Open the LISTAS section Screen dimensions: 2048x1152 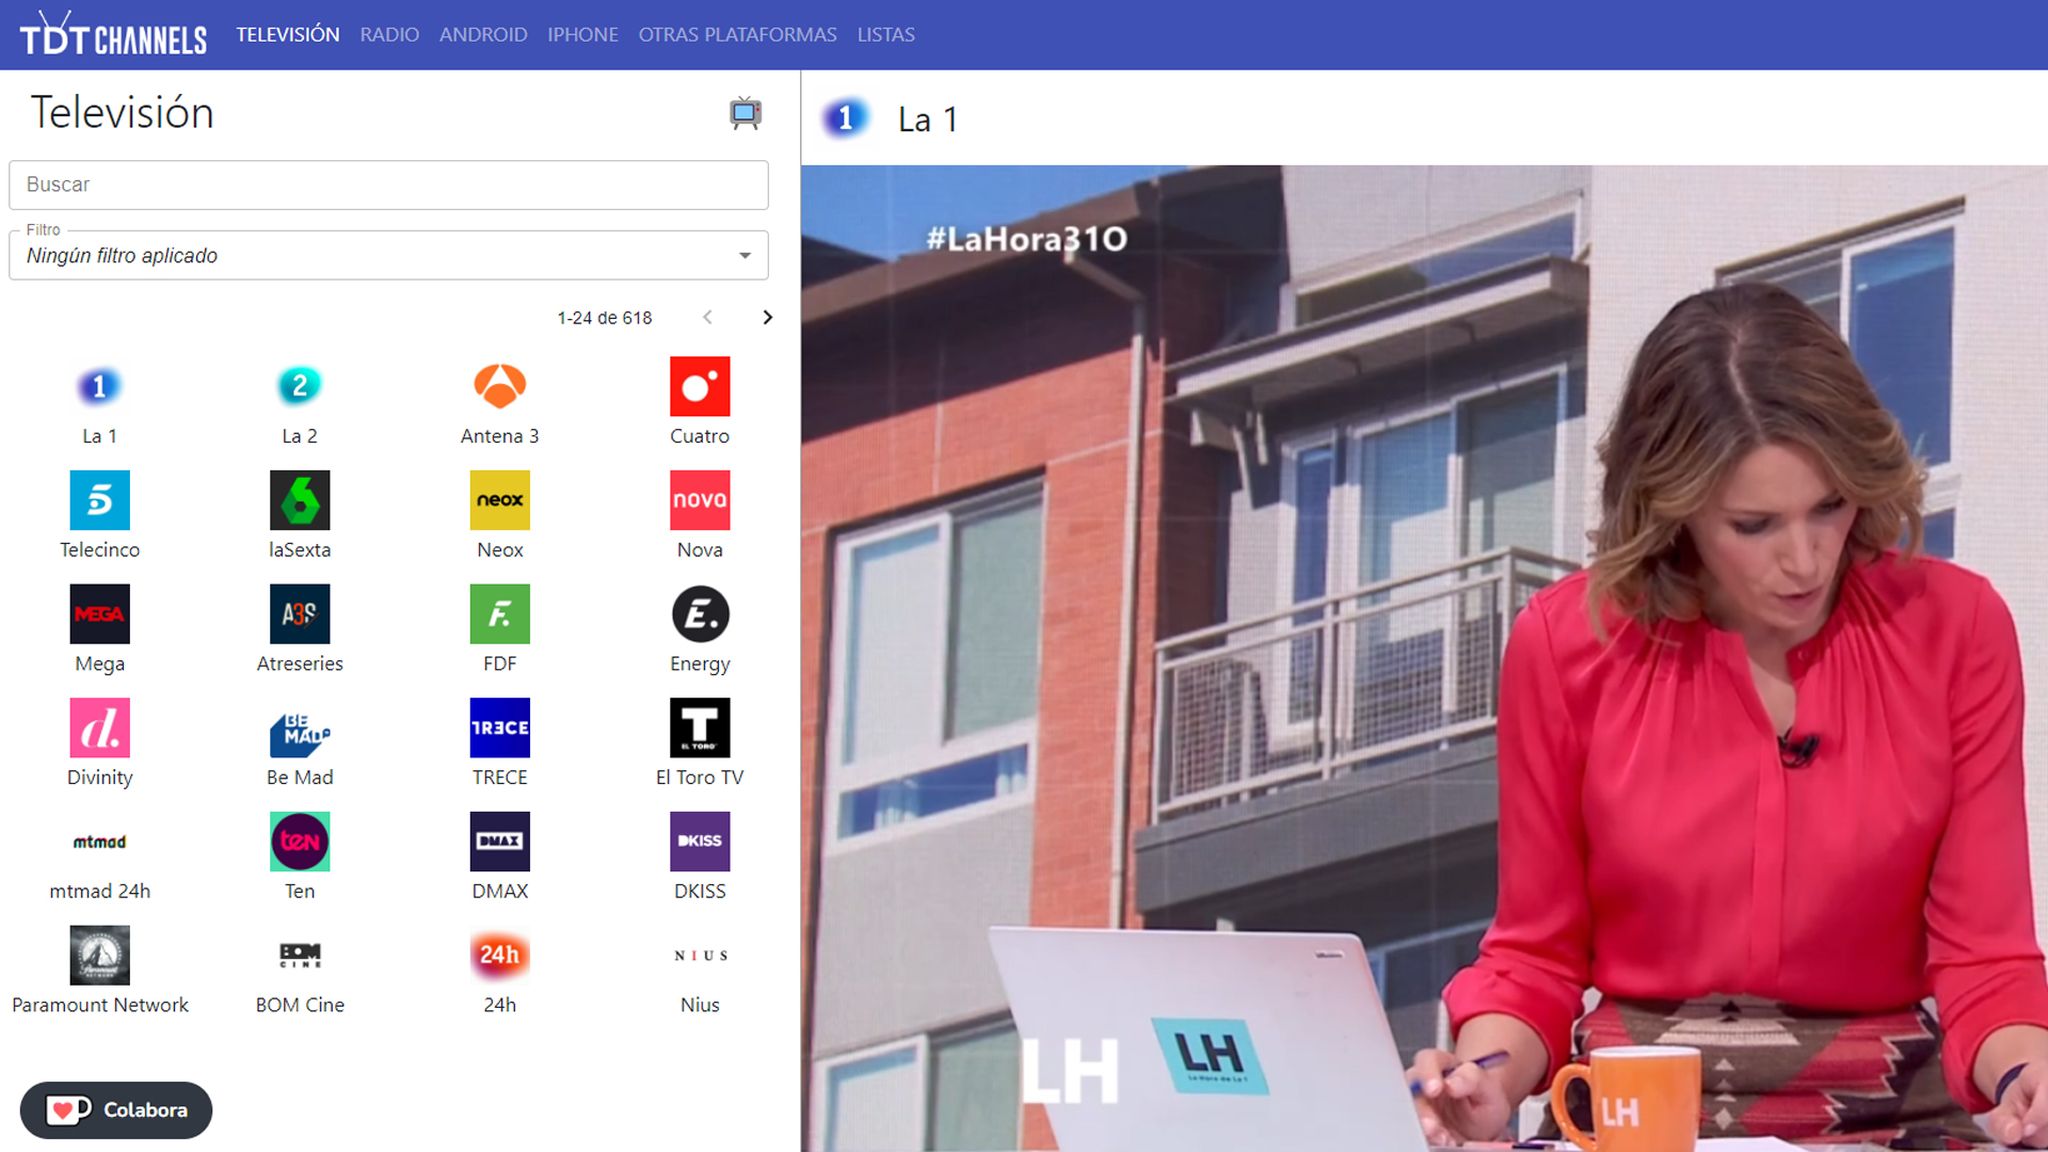tap(885, 33)
